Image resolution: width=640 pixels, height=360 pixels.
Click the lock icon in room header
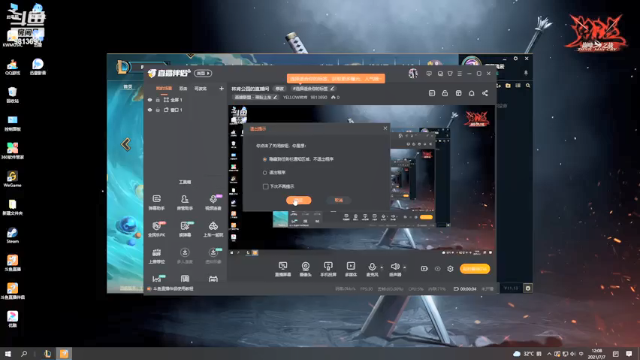445,93
